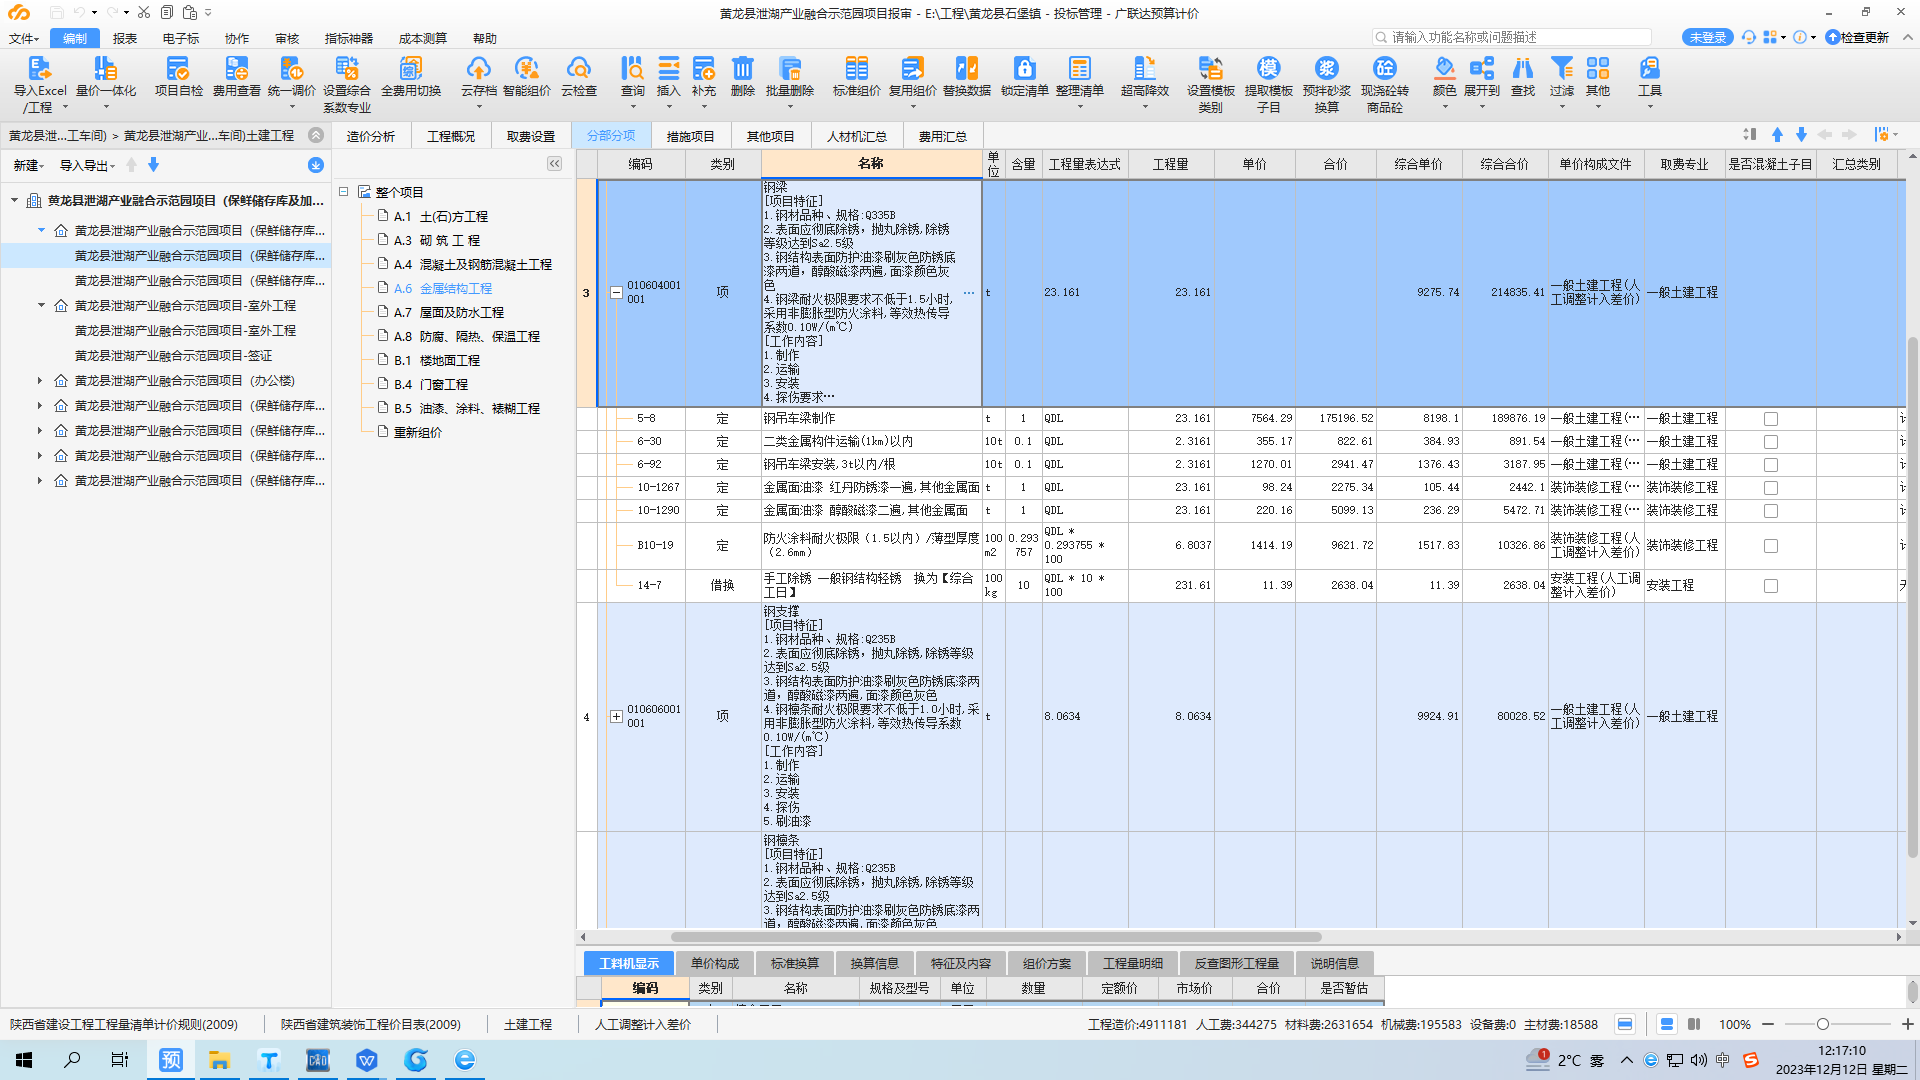Image resolution: width=1920 pixels, height=1080 pixels.
Task: Collapse item 010604001001 row
Action: click(x=616, y=293)
